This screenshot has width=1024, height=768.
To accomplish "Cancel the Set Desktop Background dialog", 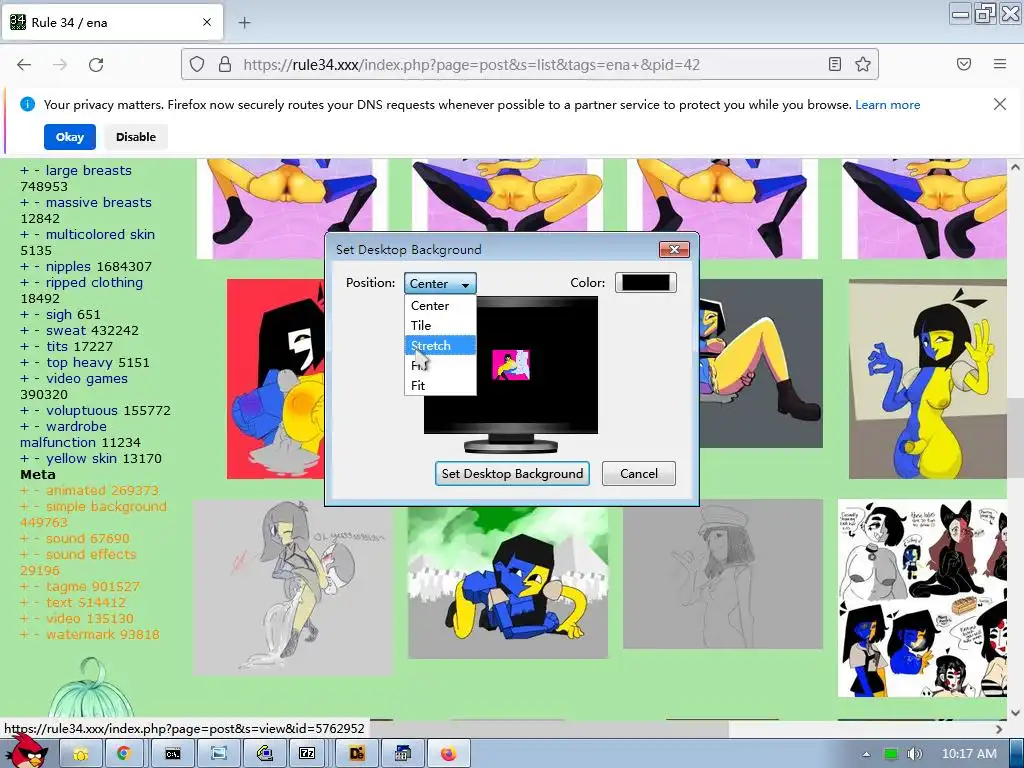I will point(639,473).
